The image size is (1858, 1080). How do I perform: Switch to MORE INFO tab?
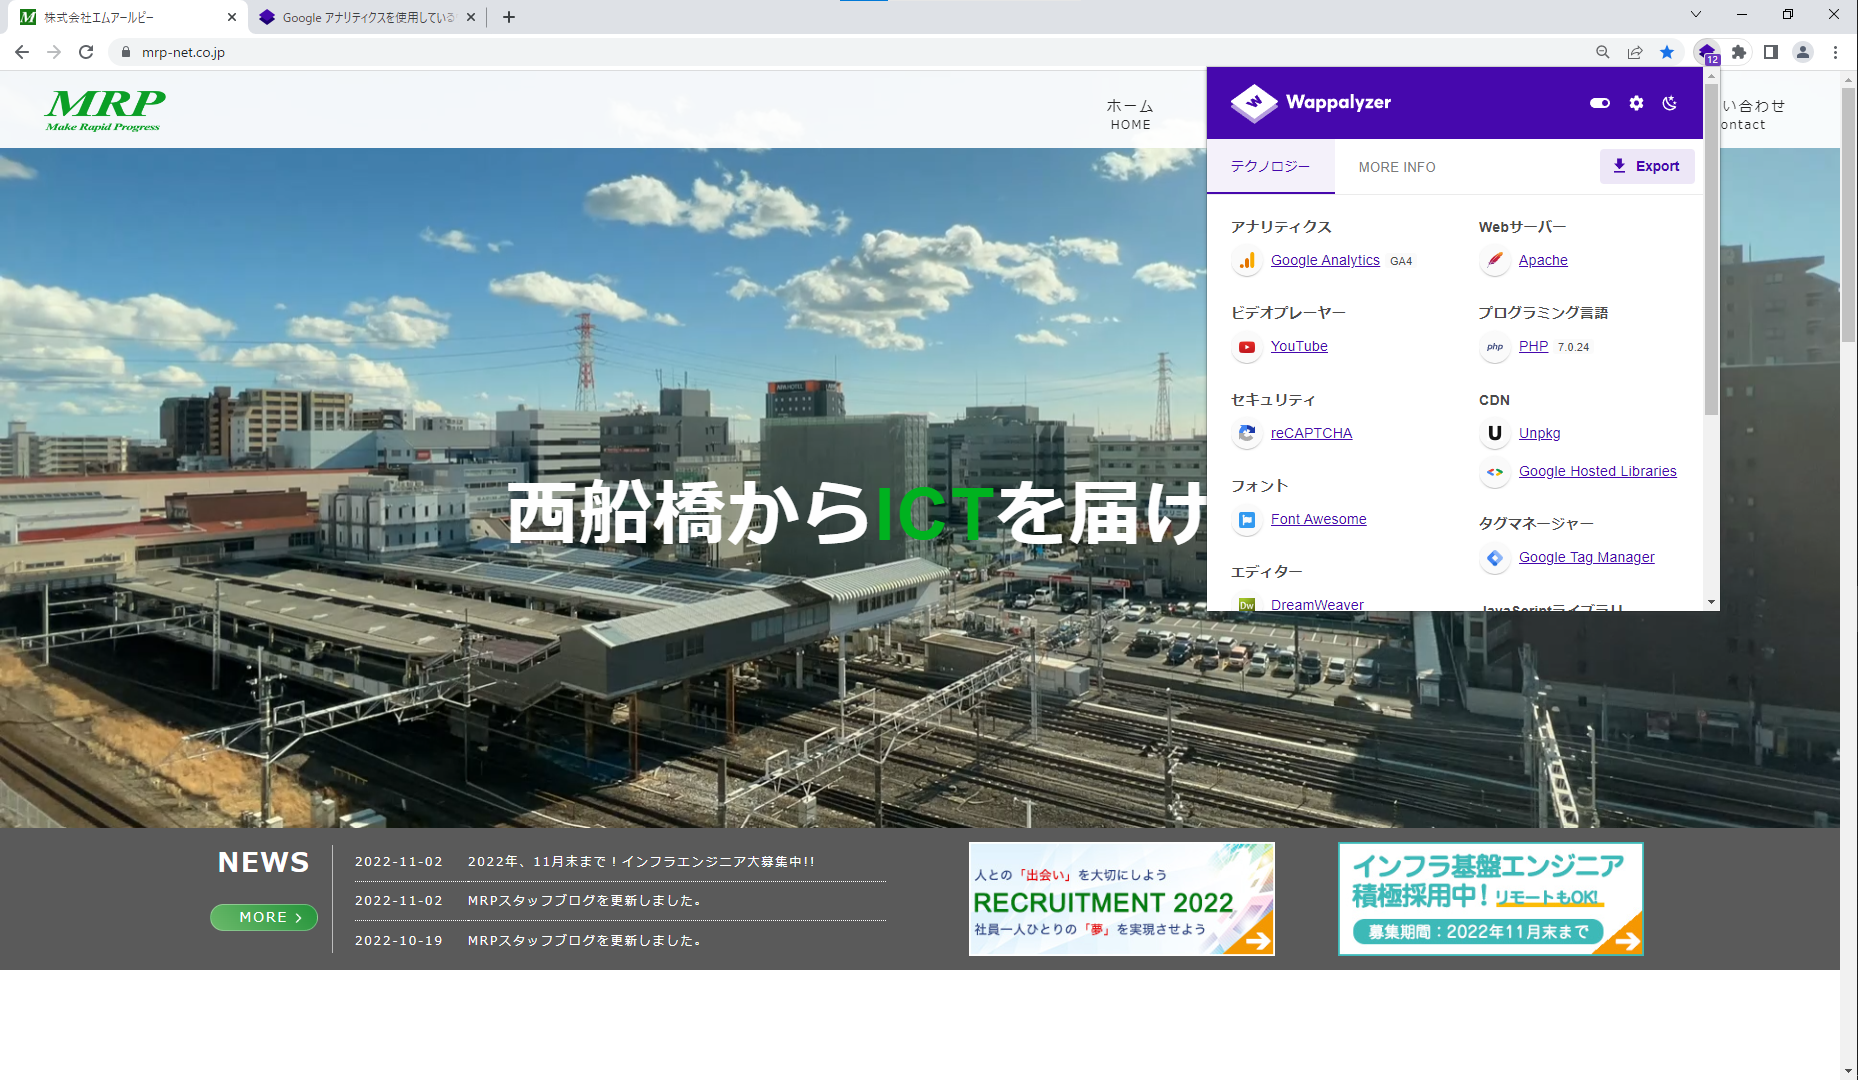tap(1396, 167)
